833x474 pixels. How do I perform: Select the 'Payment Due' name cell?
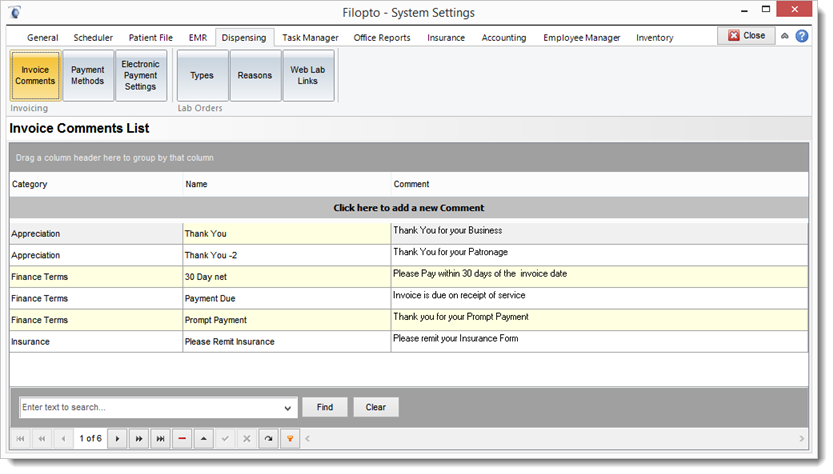(287, 299)
